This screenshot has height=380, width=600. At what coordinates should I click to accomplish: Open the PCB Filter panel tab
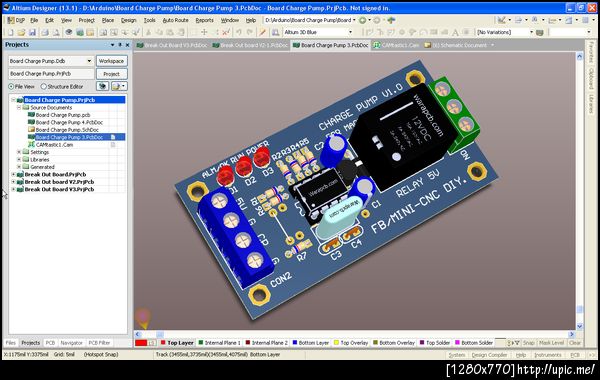click(x=99, y=343)
